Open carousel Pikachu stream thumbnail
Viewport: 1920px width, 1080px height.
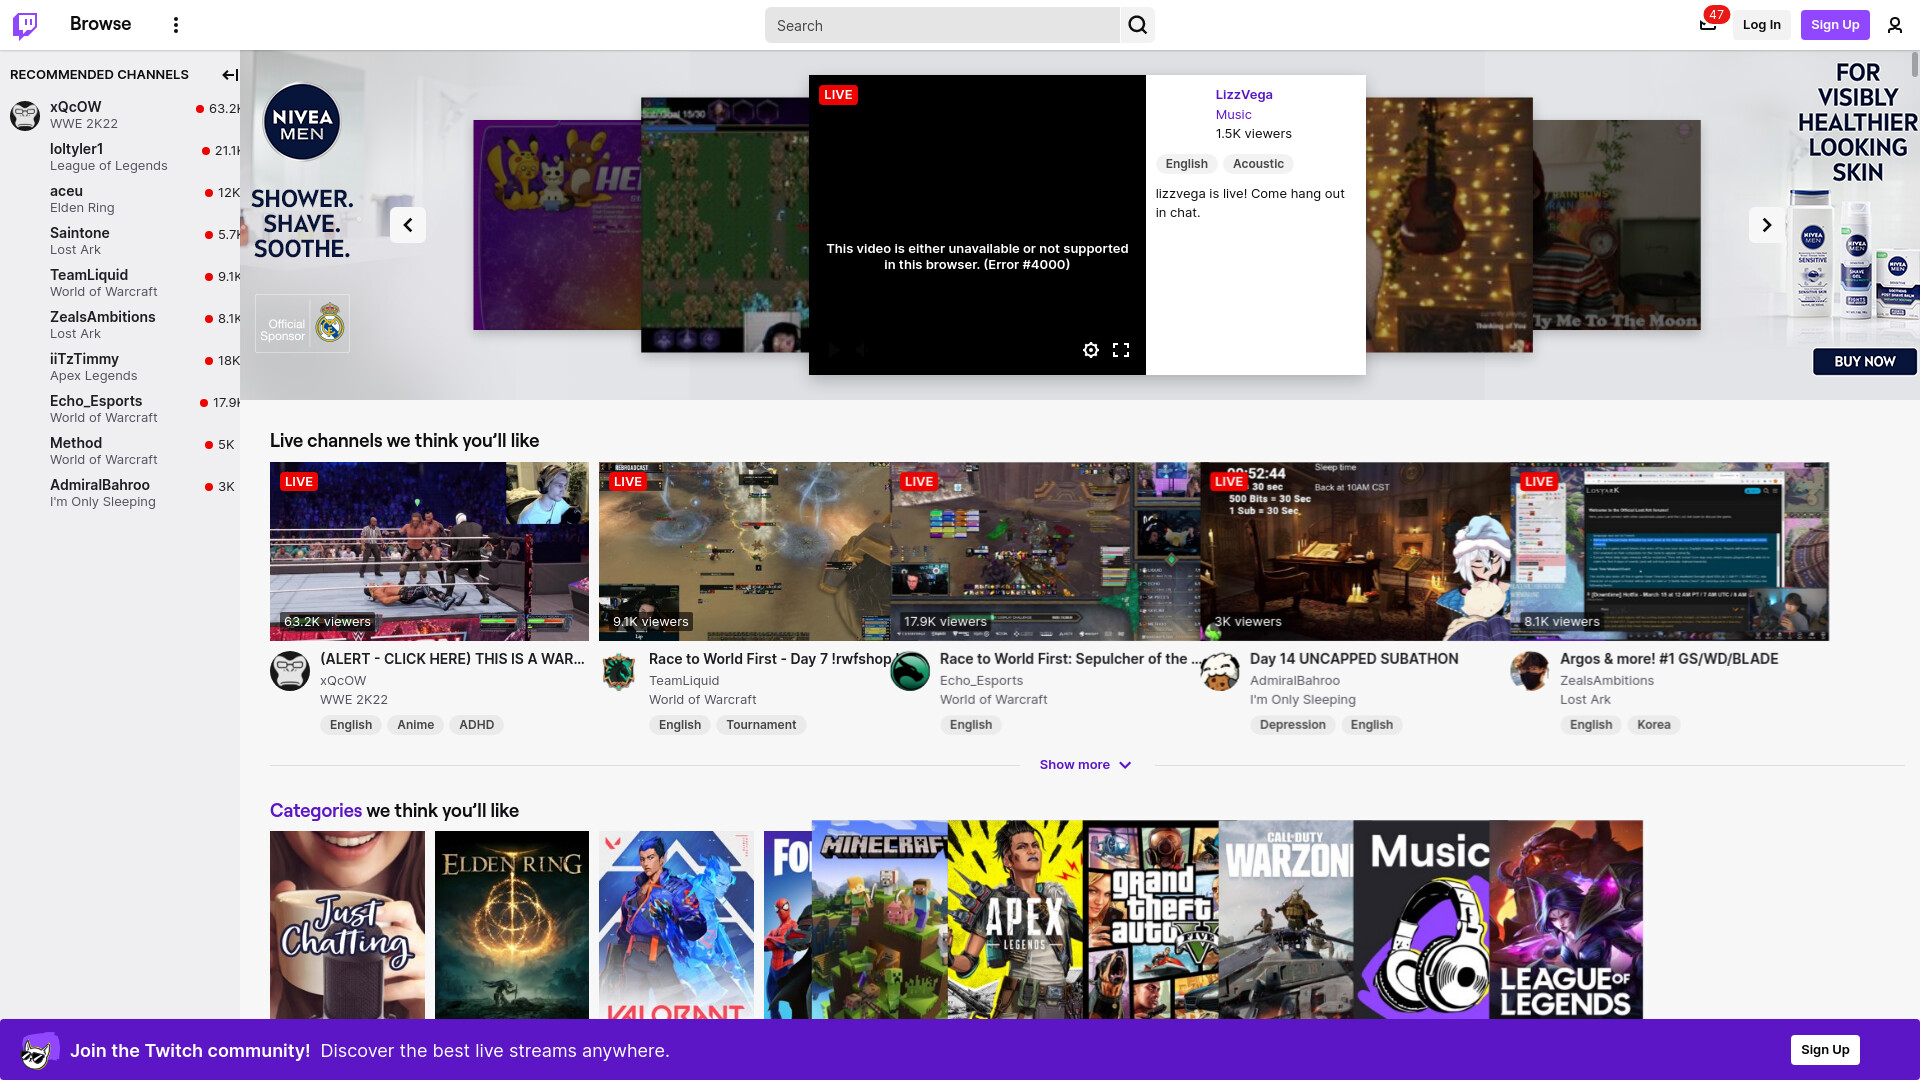tap(557, 225)
